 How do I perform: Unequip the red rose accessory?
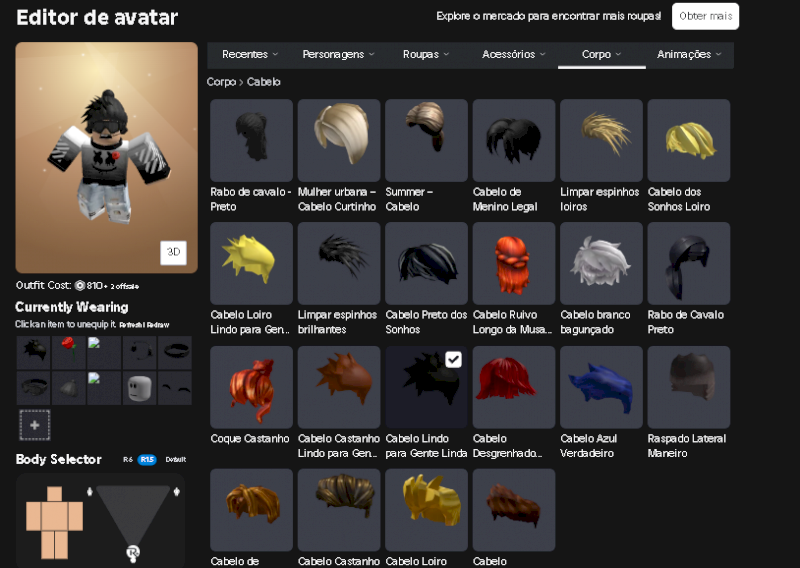tap(69, 352)
